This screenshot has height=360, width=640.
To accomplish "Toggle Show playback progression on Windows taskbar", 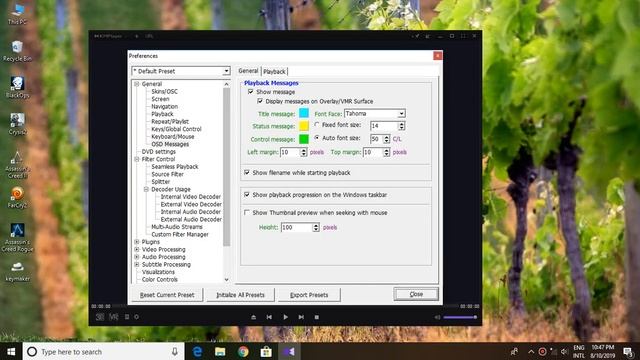I will tap(247, 195).
